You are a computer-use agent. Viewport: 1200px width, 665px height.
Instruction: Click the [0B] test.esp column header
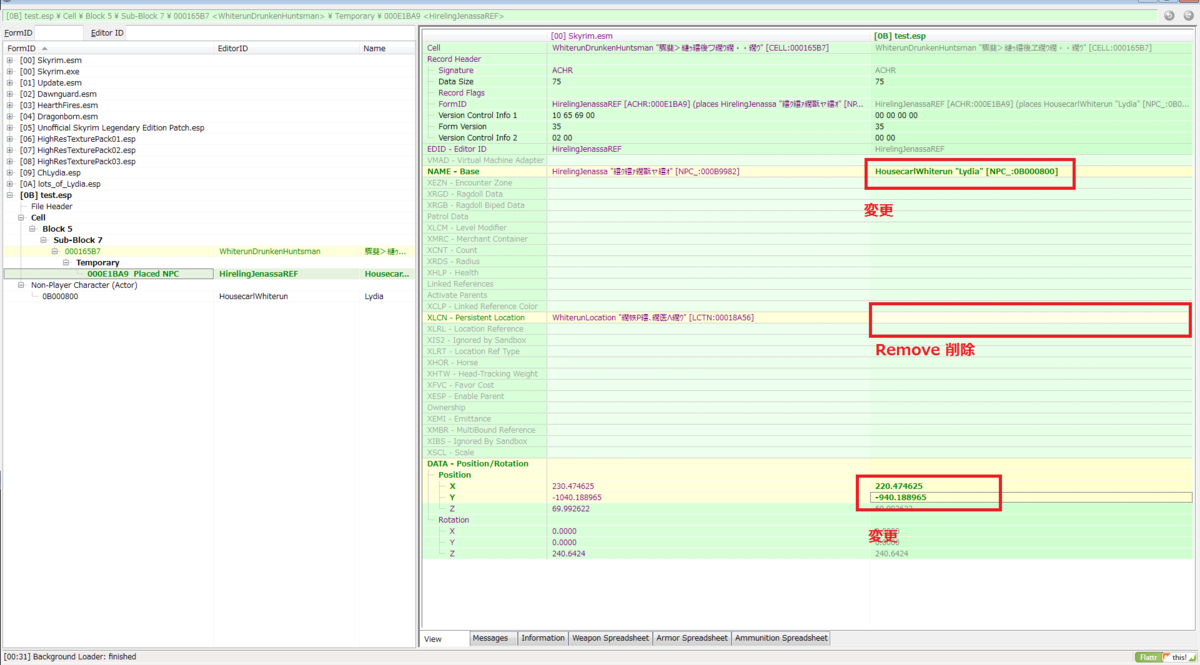[x=1033, y=36]
